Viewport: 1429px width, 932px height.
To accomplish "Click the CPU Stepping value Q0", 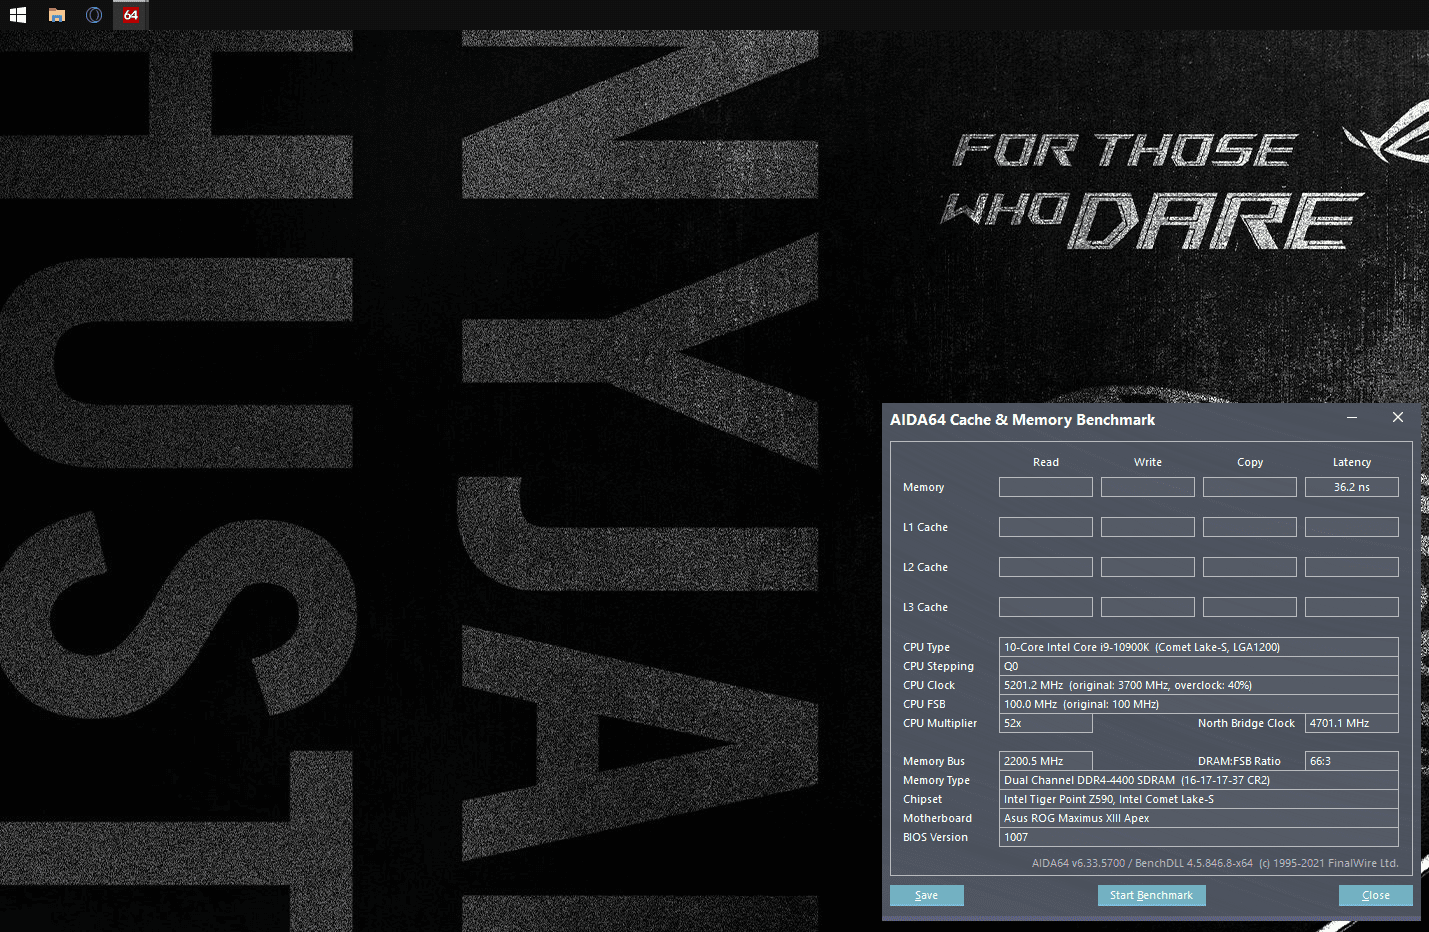I will (1199, 666).
